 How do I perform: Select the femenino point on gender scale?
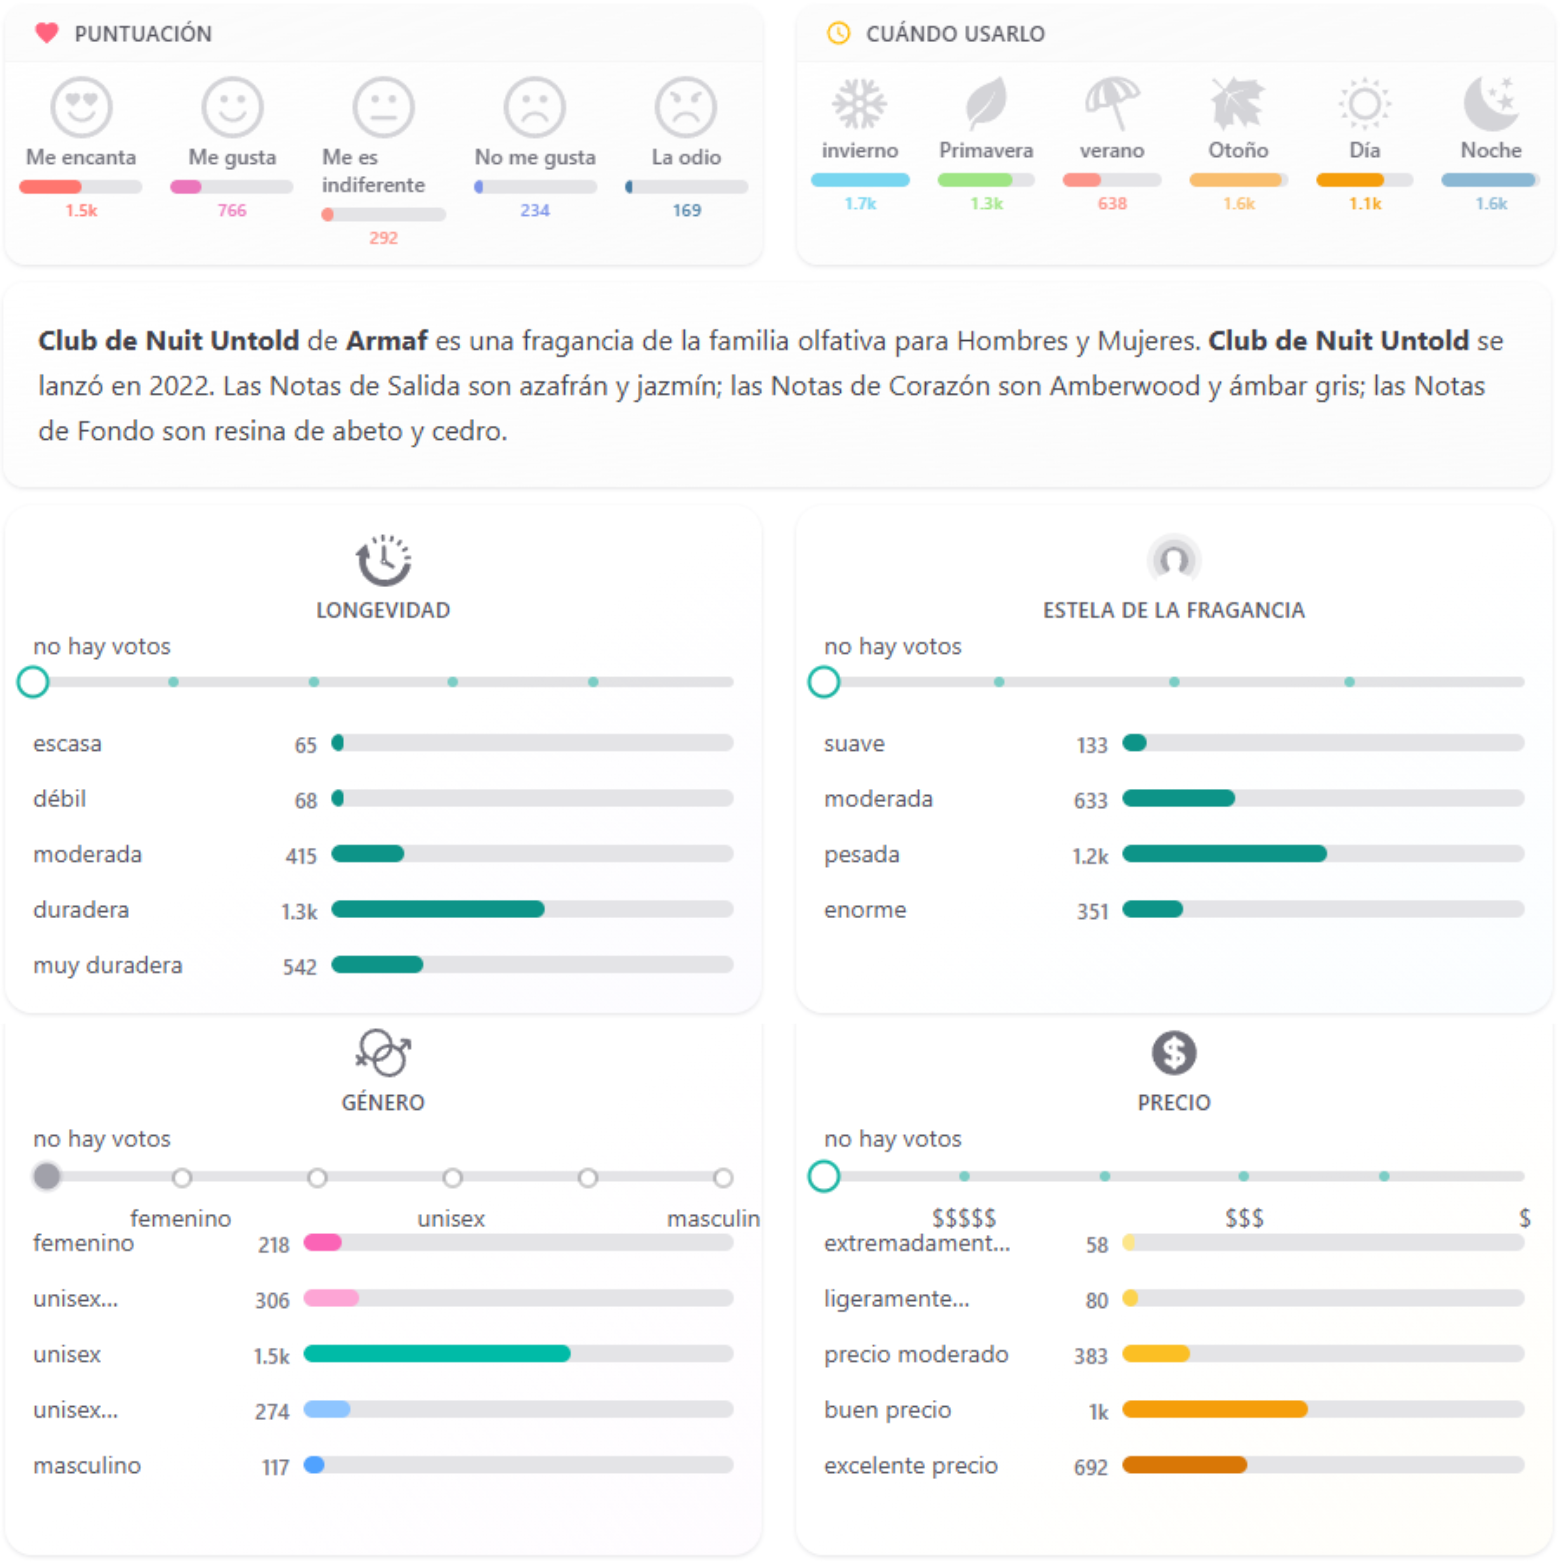(x=182, y=1178)
